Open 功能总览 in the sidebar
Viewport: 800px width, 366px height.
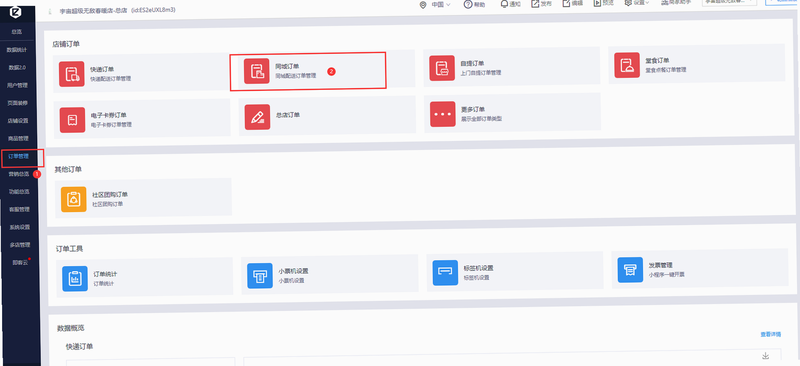point(19,192)
